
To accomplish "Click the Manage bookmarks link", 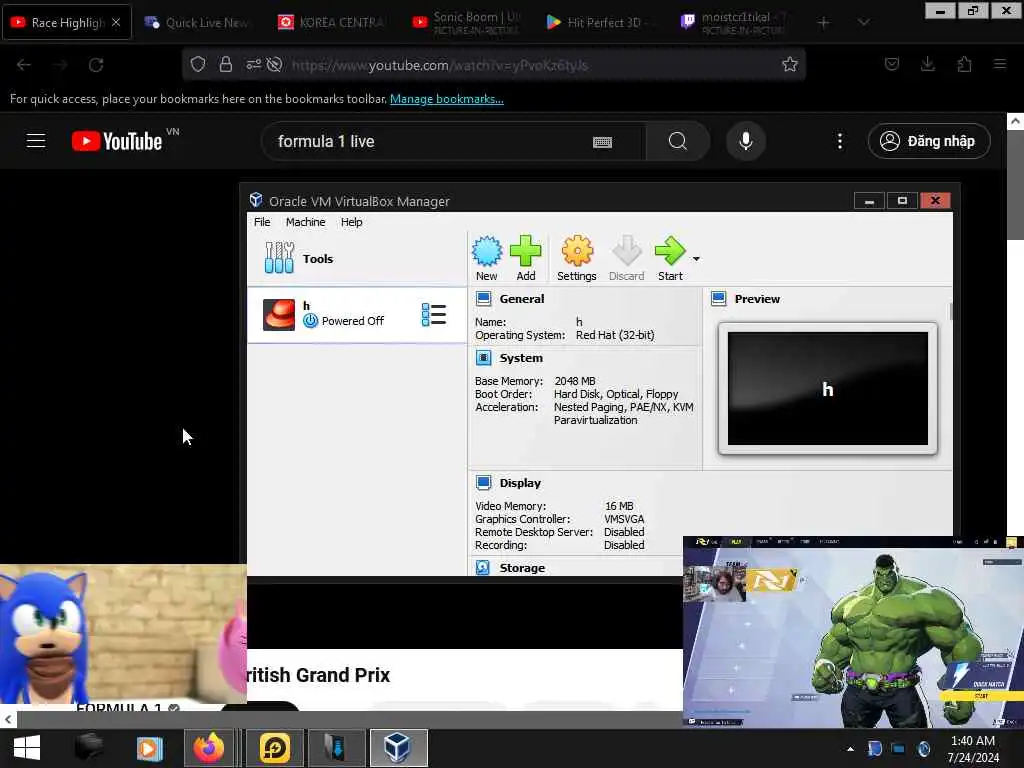I will coord(447,99).
